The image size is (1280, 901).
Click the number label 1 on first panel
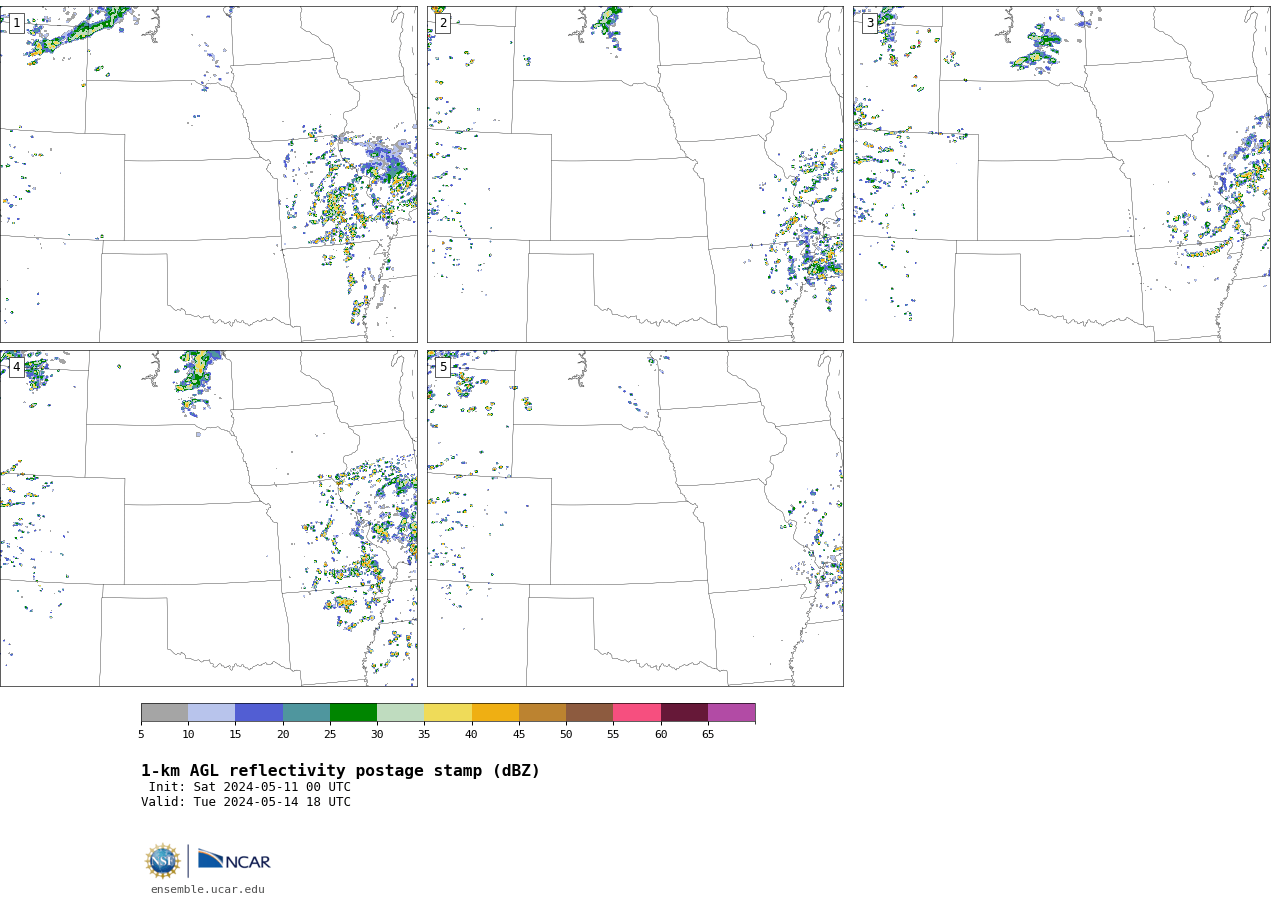[16, 23]
